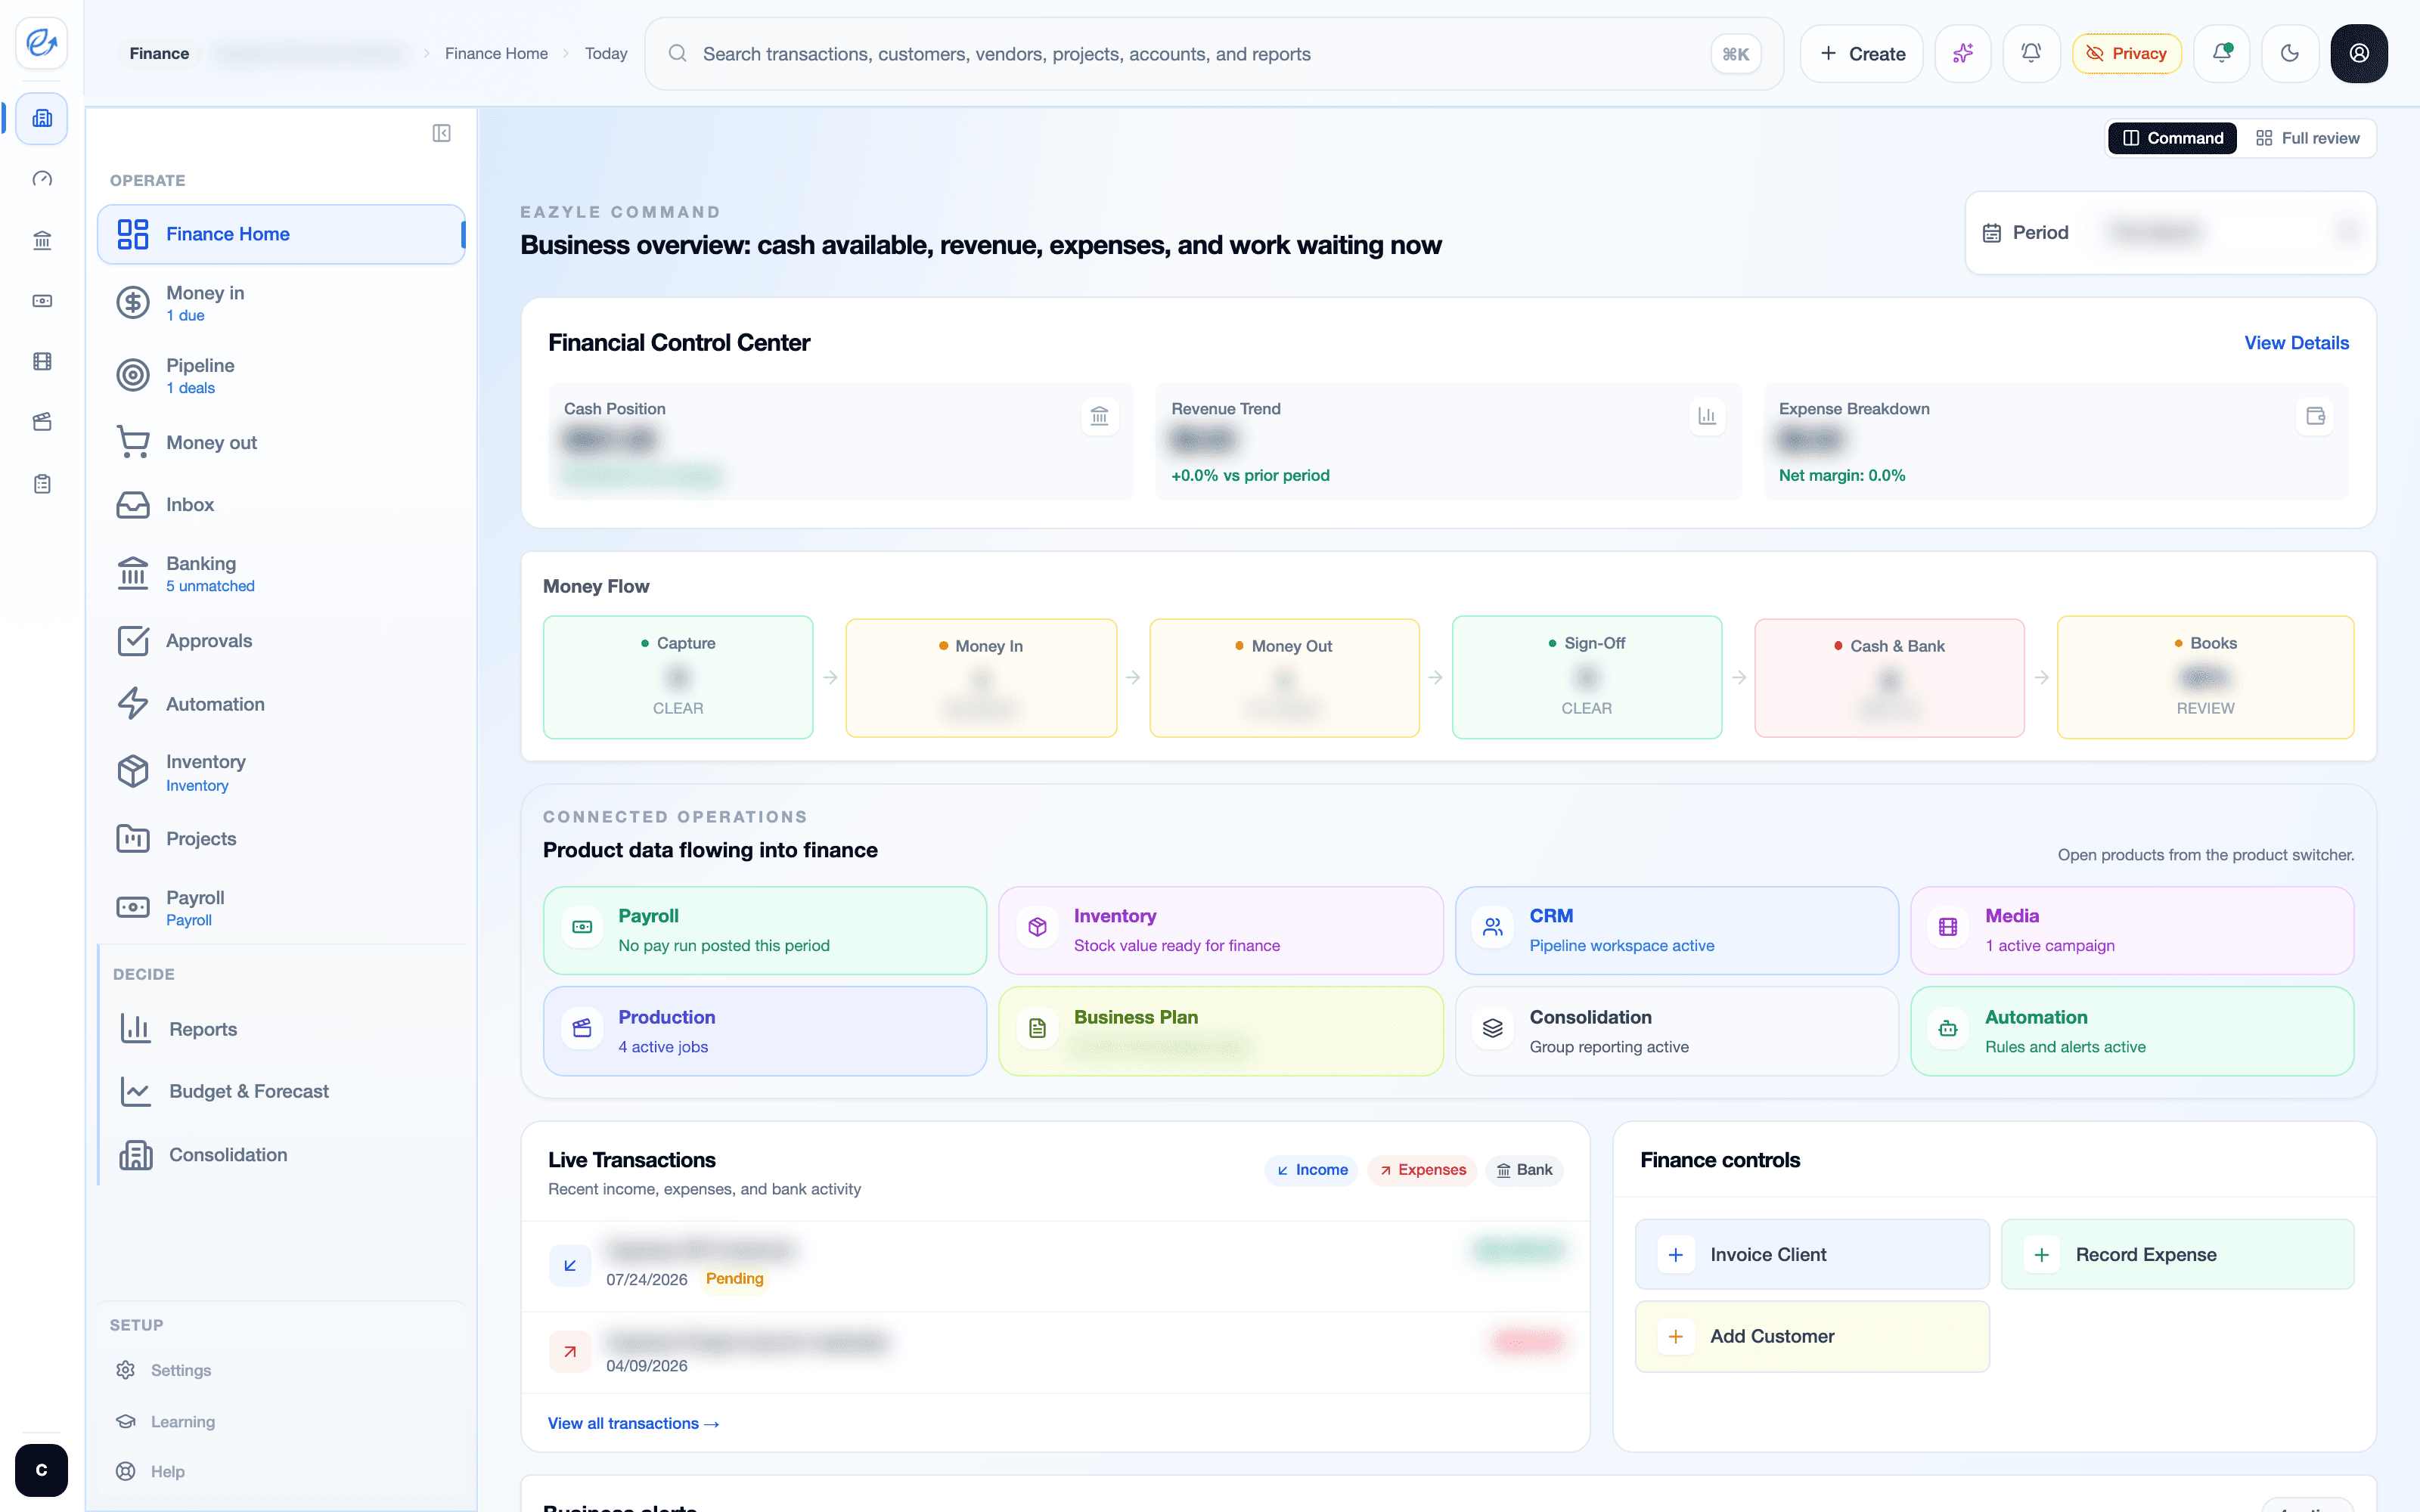Viewport: 2420px width, 1512px height.
Task: Click the Expense Breakdown wallet icon
Action: (x=2315, y=416)
